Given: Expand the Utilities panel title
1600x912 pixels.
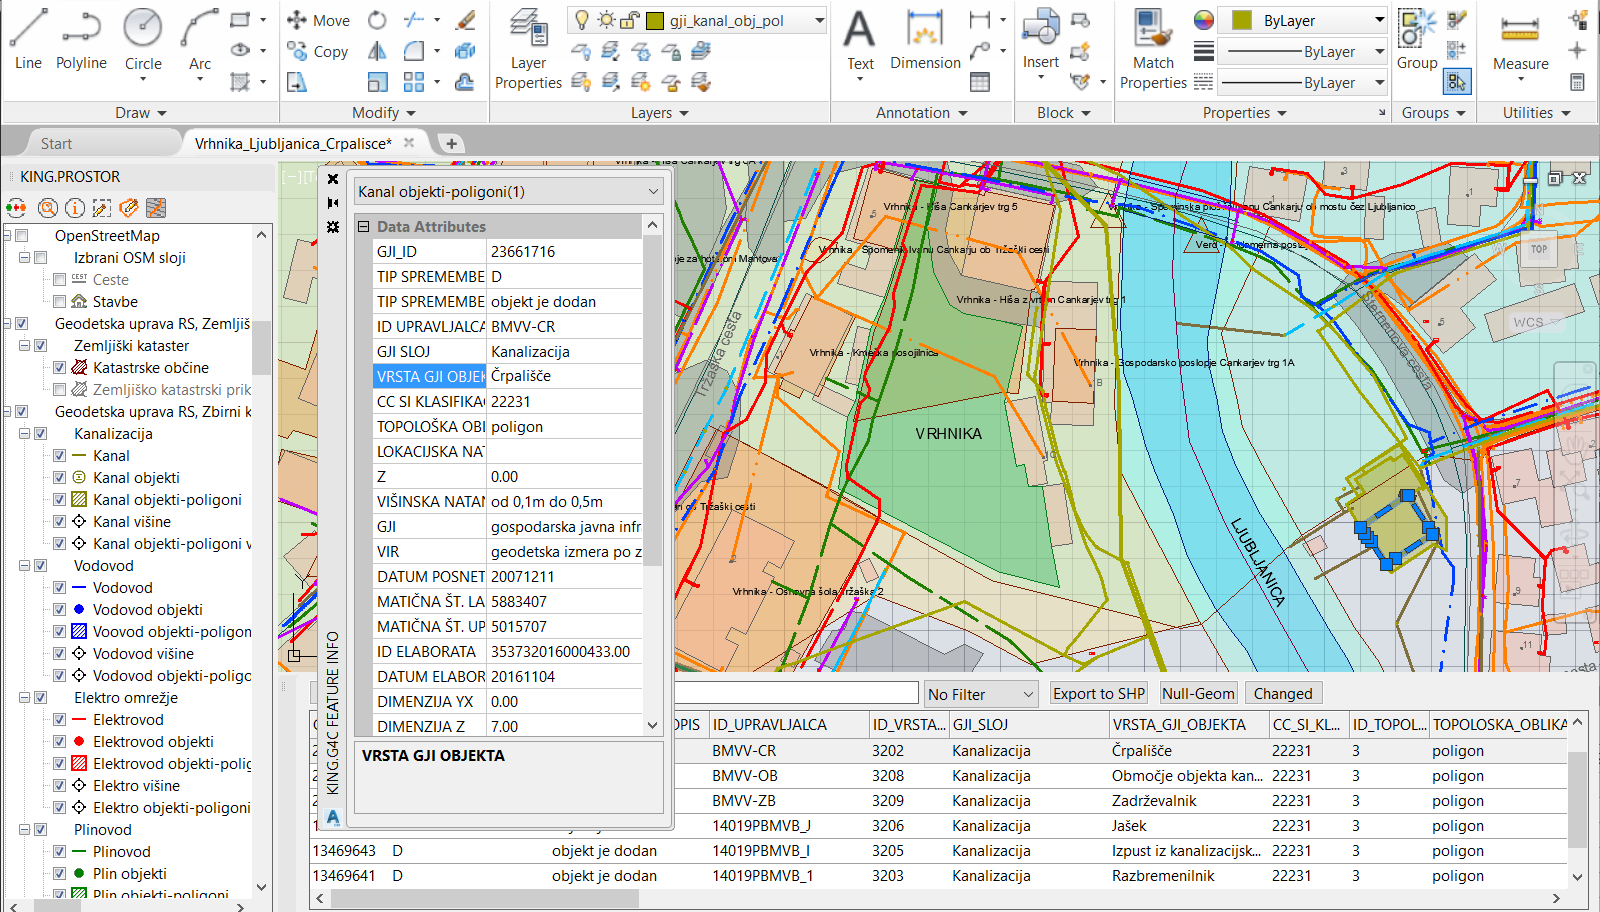Looking at the screenshot, I should 1536,113.
